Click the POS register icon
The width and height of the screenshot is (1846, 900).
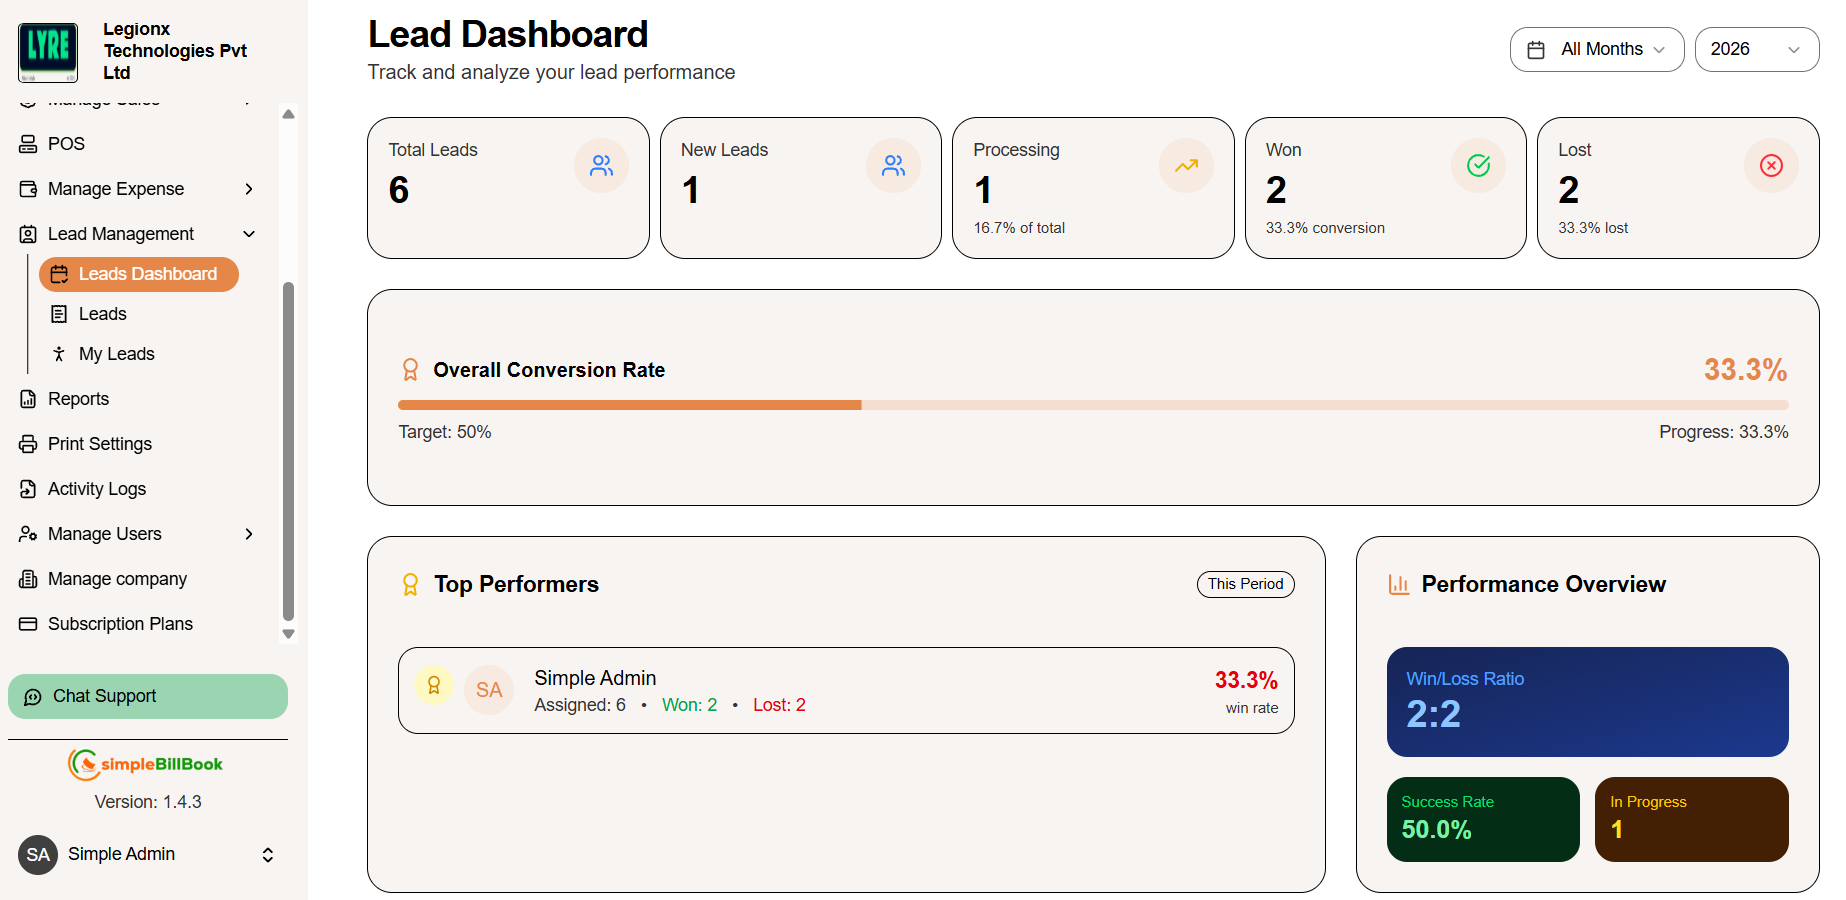coord(28,144)
